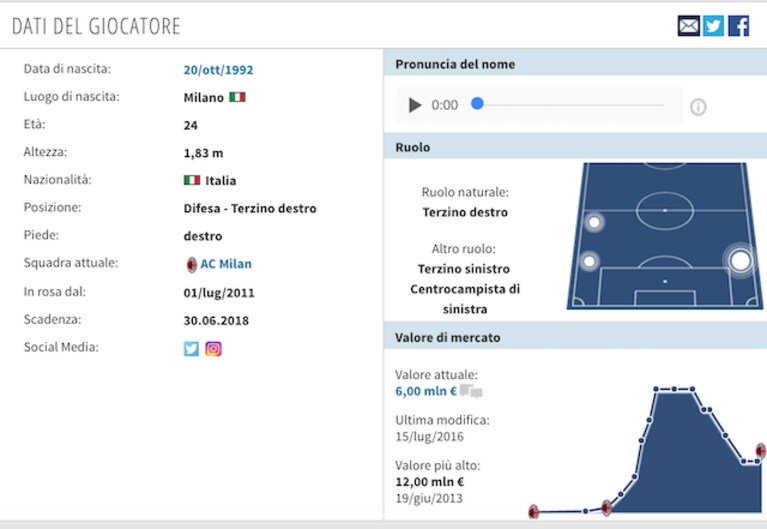Select the main right-back position marker on pitch
This screenshot has height=529, width=767.
click(x=741, y=260)
